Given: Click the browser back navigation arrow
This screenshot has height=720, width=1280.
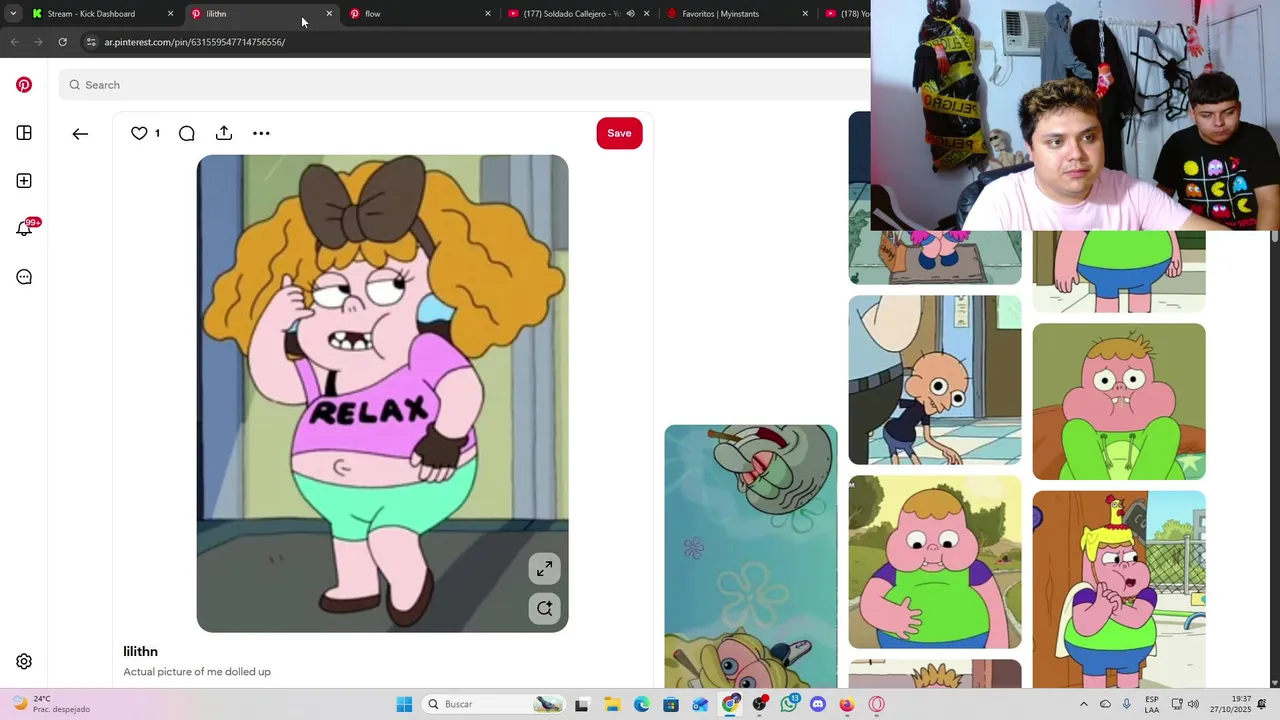Looking at the screenshot, I should coord(14,42).
